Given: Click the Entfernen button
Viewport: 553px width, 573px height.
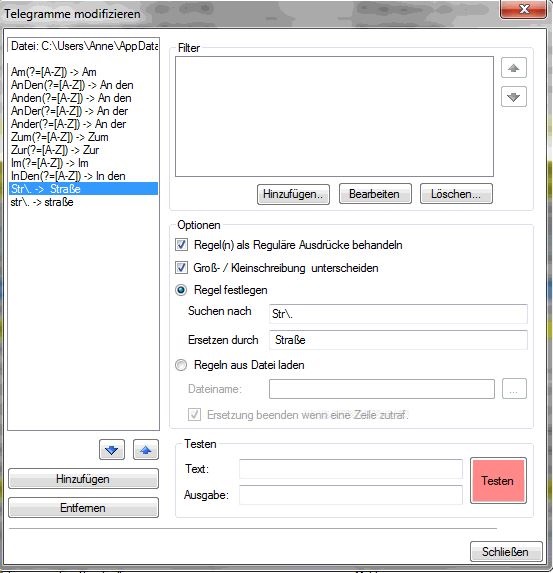Looking at the screenshot, I should point(83,508).
